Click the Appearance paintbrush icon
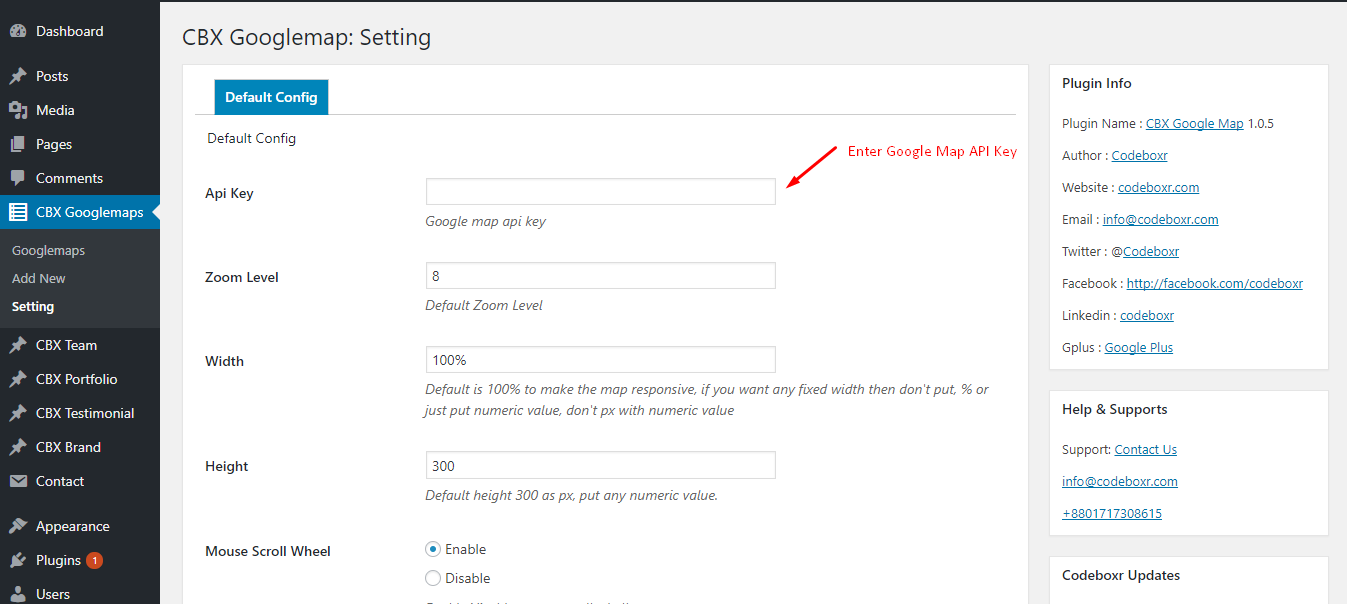The width and height of the screenshot is (1347, 604). pyautogui.click(x=18, y=526)
